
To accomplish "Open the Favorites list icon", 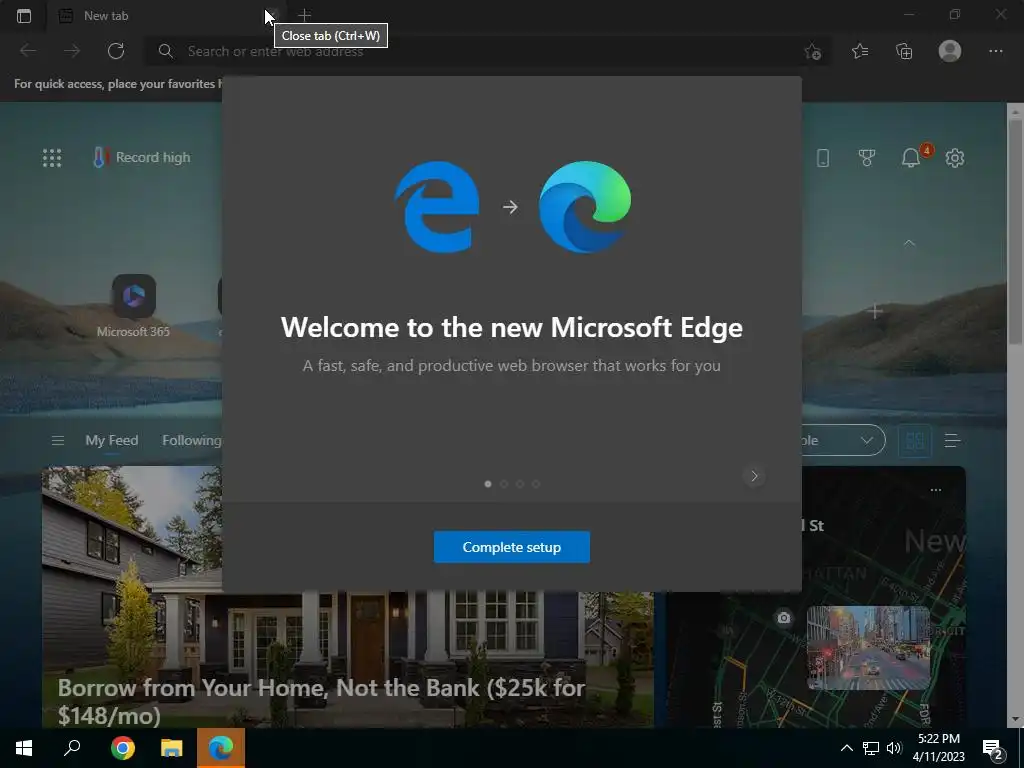I will 860,51.
